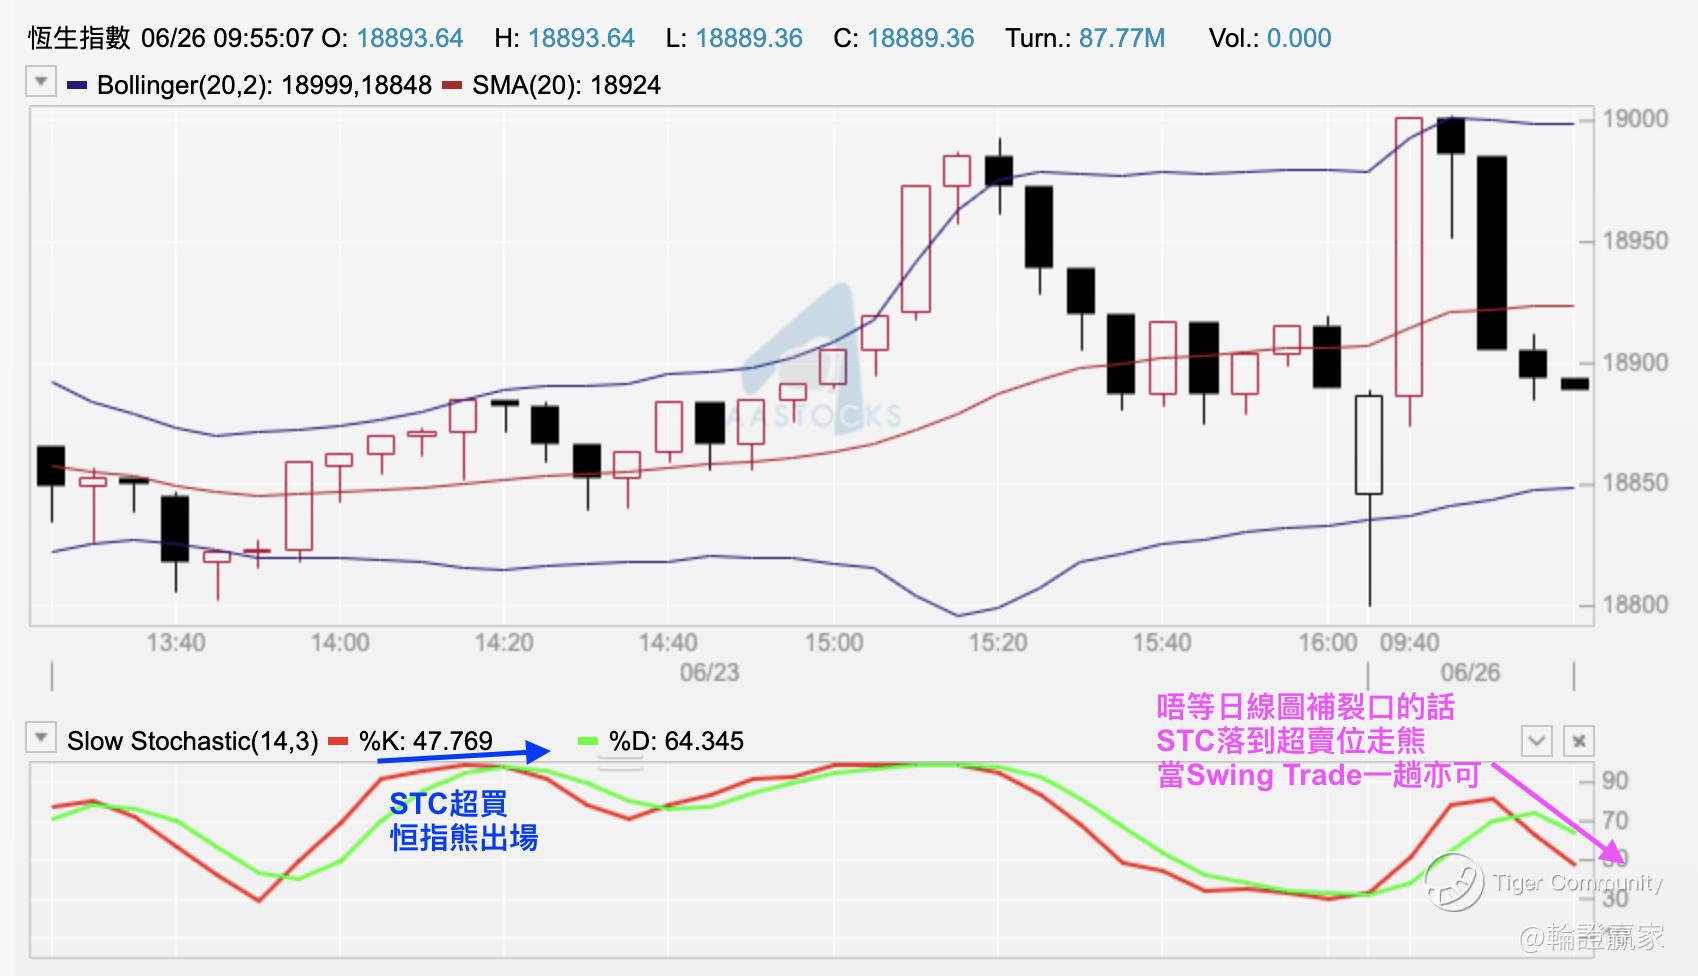The height and width of the screenshot is (976, 1698).
Task: Click the 90 level on the stochastic axis
Action: click(1616, 781)
